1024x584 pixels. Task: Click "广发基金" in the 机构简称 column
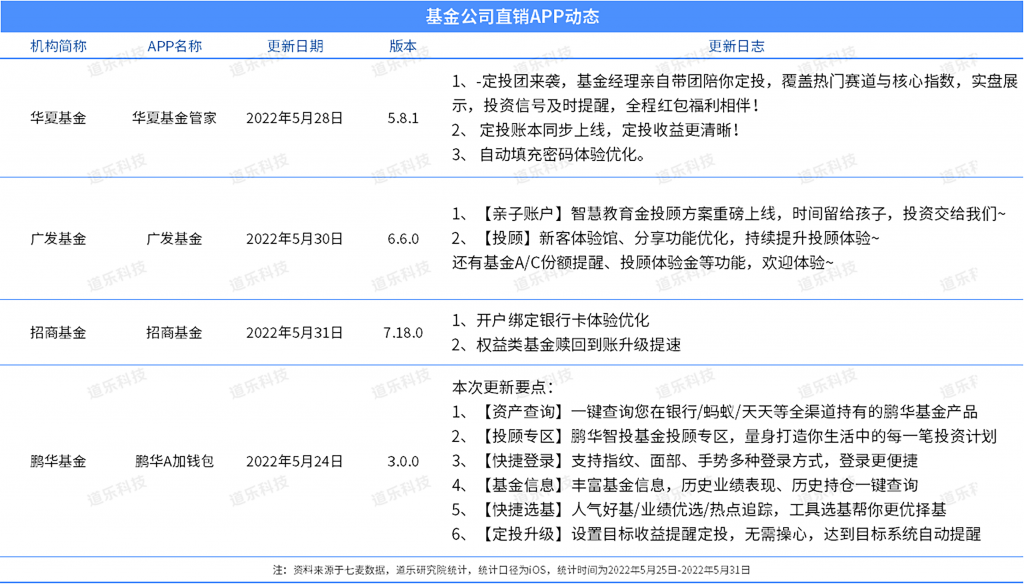[58, 239]
